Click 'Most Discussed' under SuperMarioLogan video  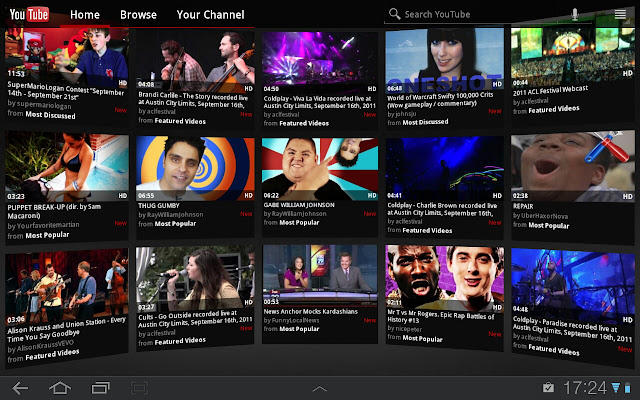point(51,115)
